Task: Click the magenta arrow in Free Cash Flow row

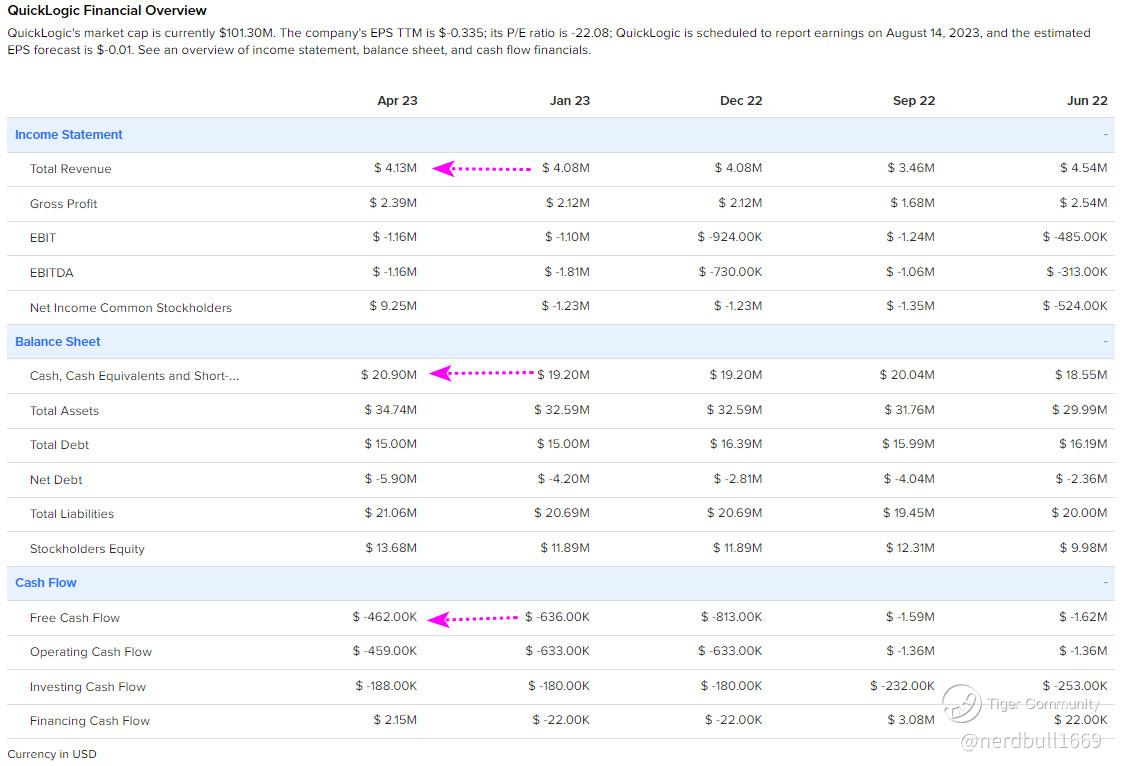Action: [474, 619]
